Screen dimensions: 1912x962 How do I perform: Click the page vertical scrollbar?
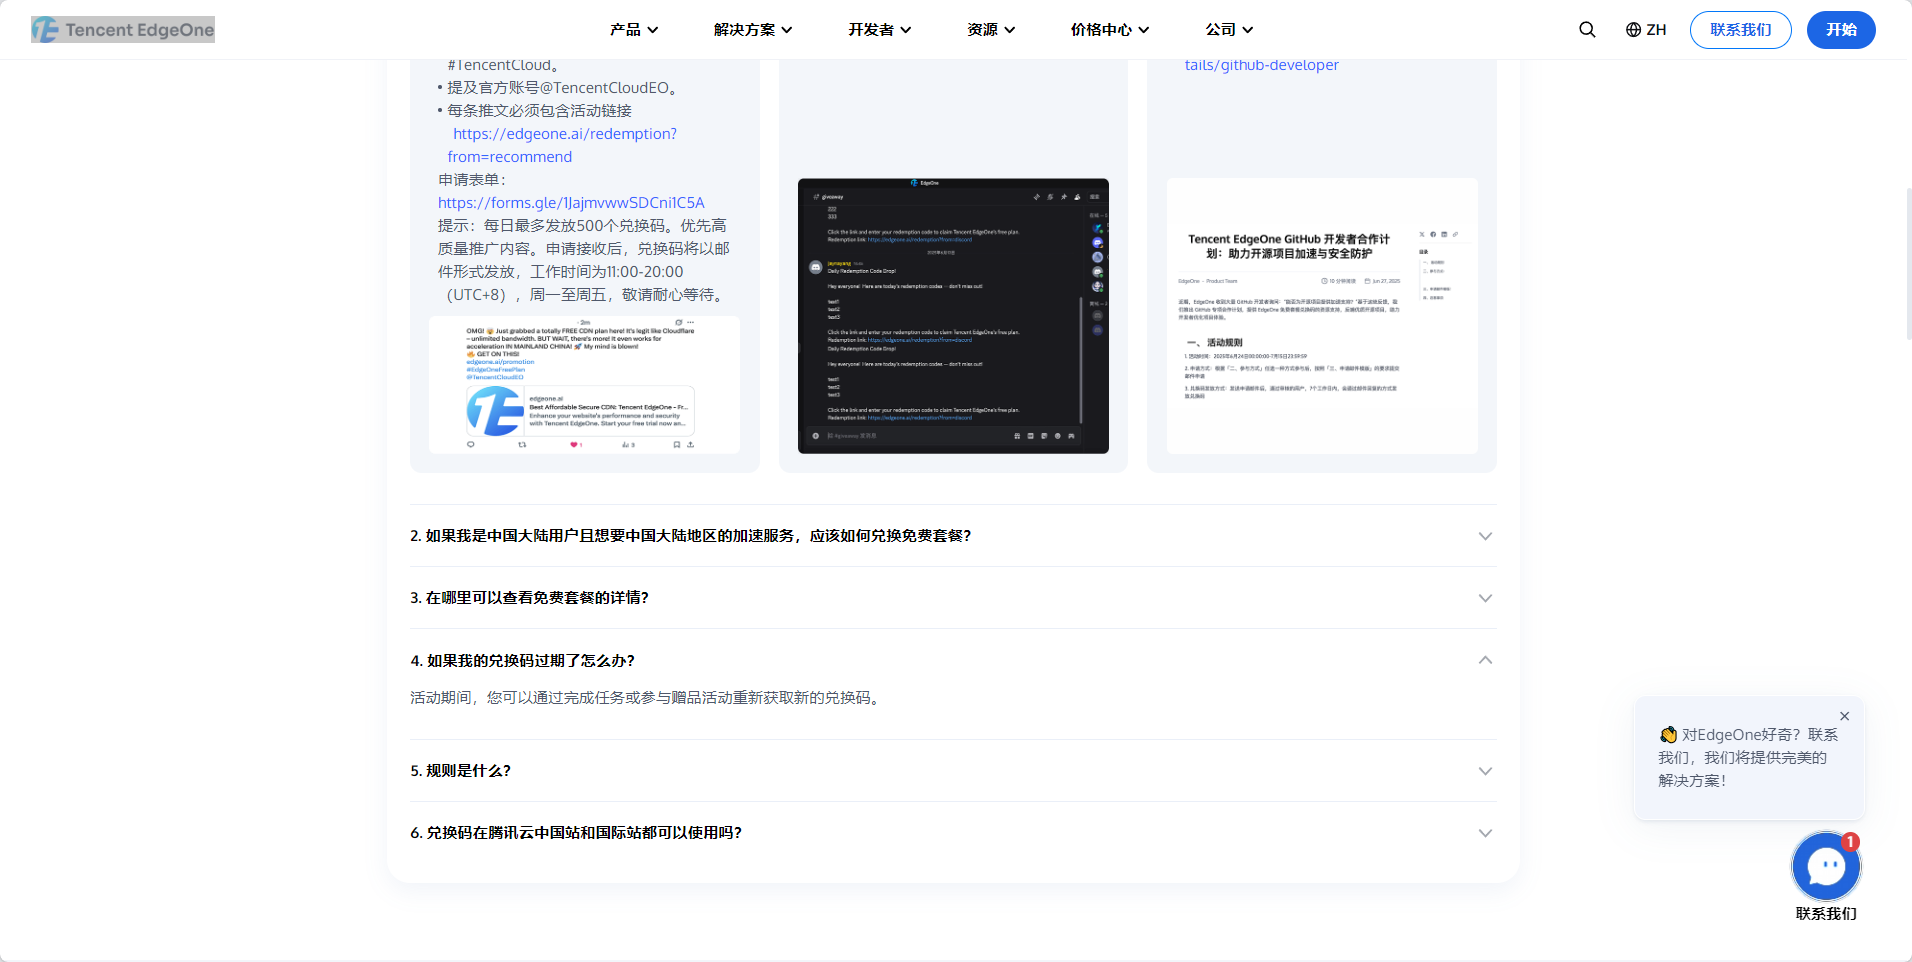(x=1908, y=265)
